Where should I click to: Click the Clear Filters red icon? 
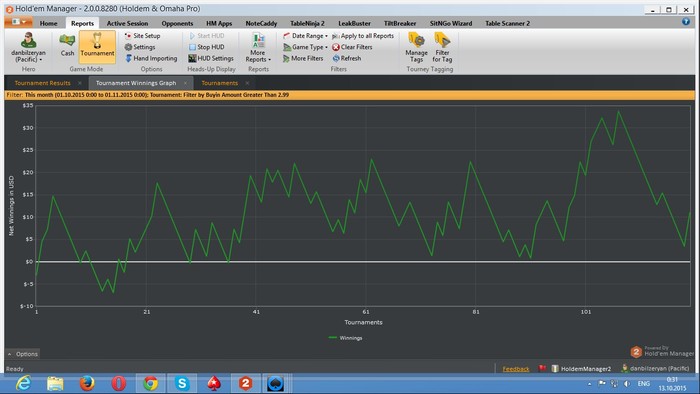pos(336,47)
